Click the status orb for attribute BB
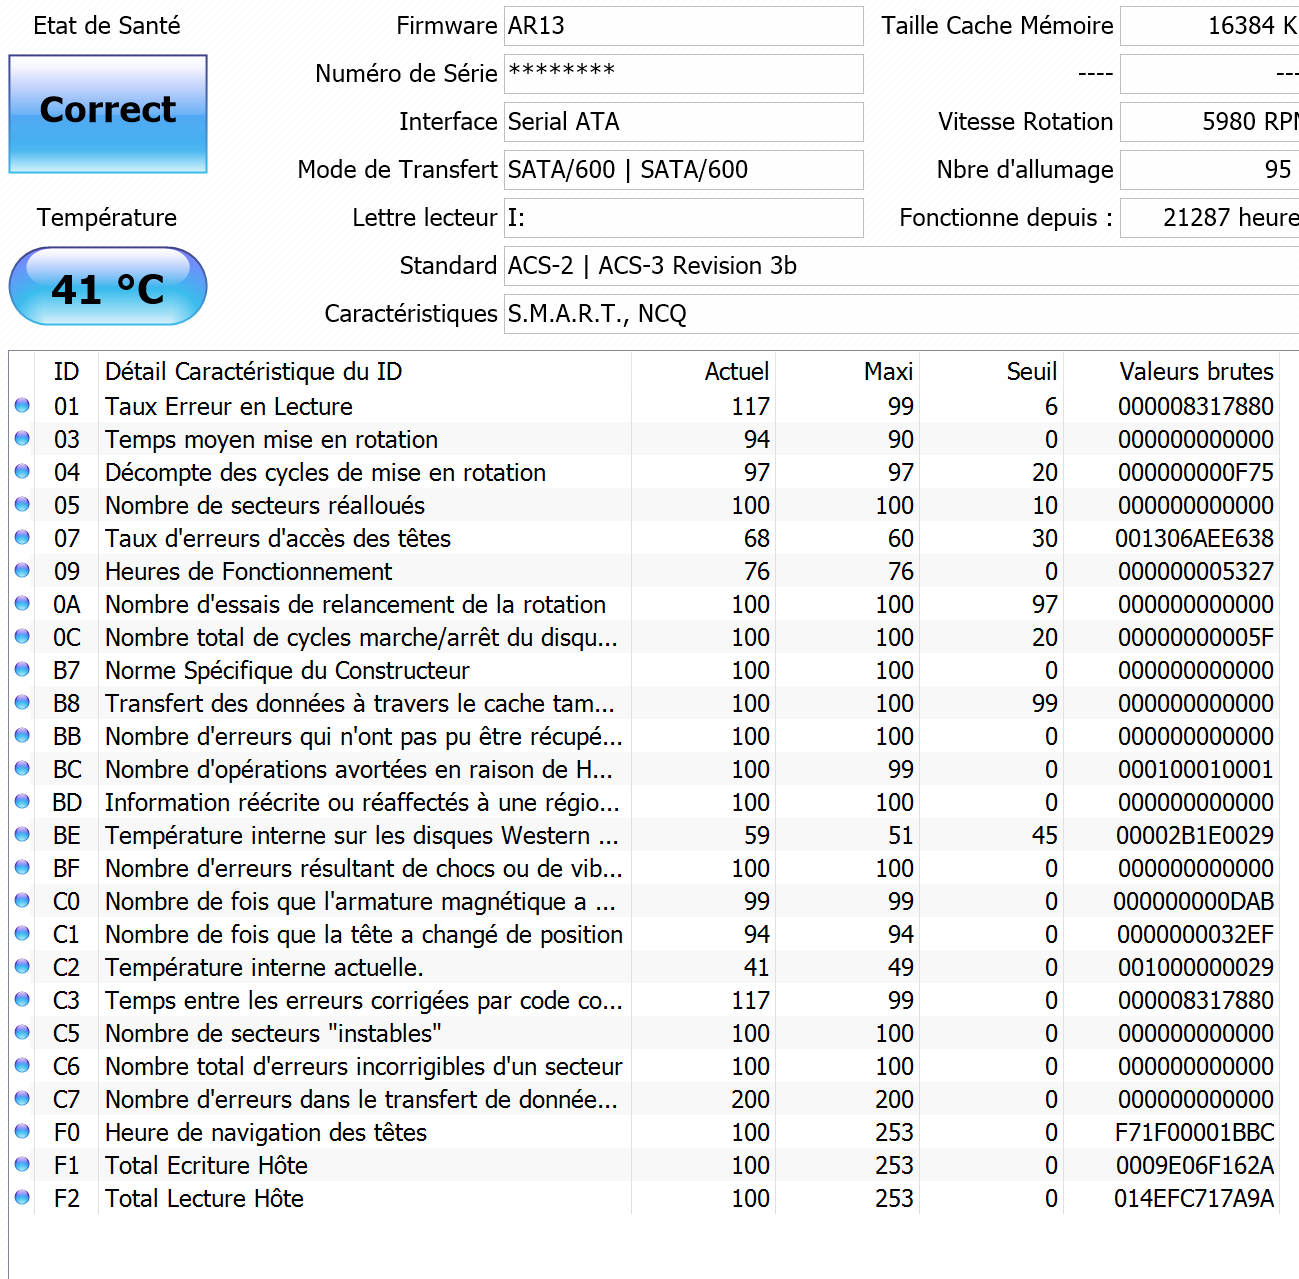The image size is (1299, 1279). point(22,735)
